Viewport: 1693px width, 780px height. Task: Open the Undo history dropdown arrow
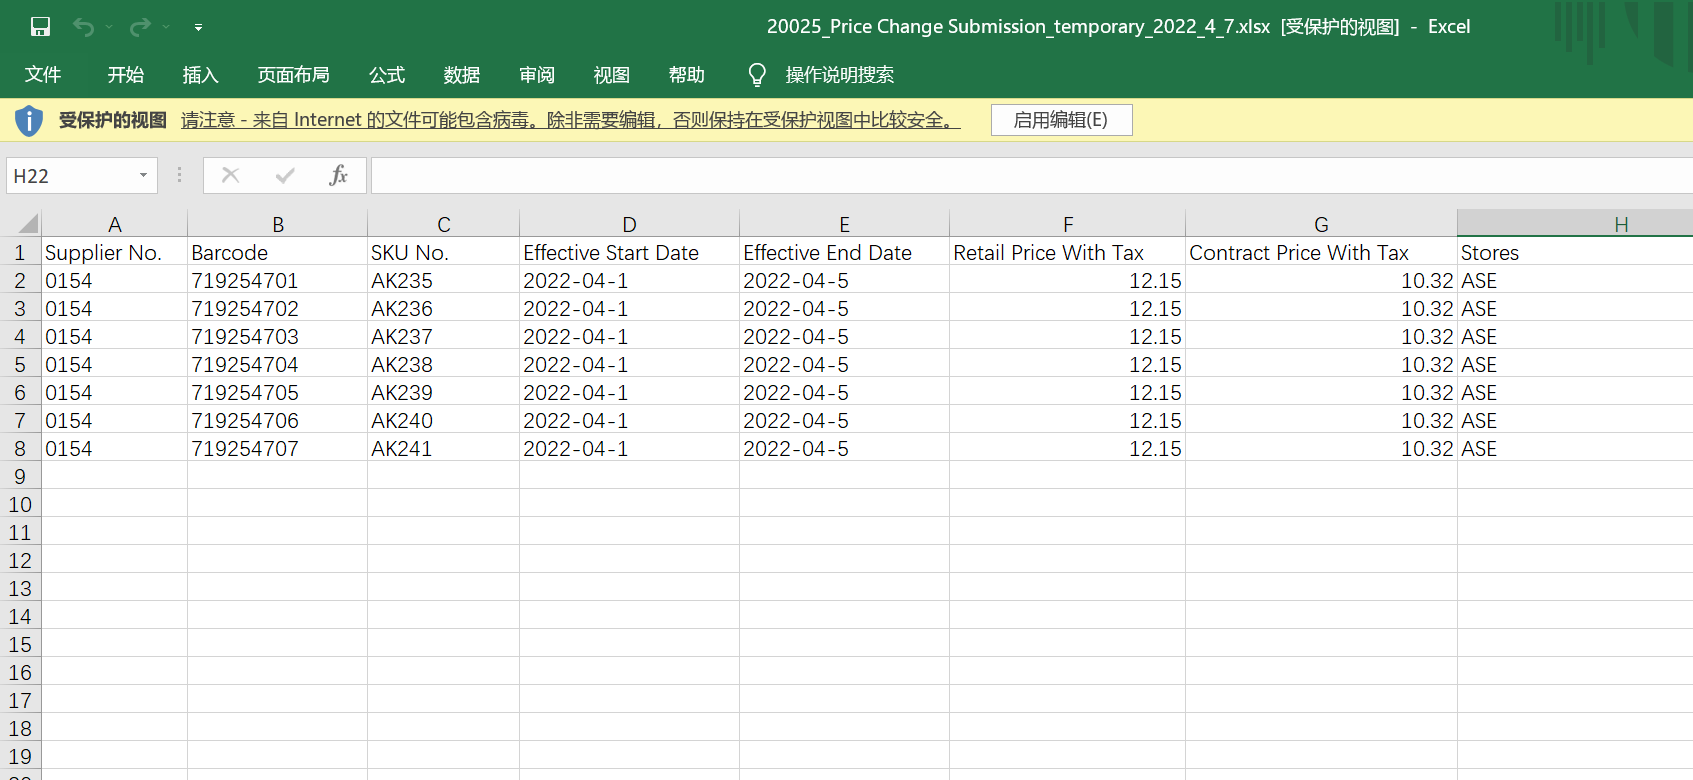[x=109, y=28]
